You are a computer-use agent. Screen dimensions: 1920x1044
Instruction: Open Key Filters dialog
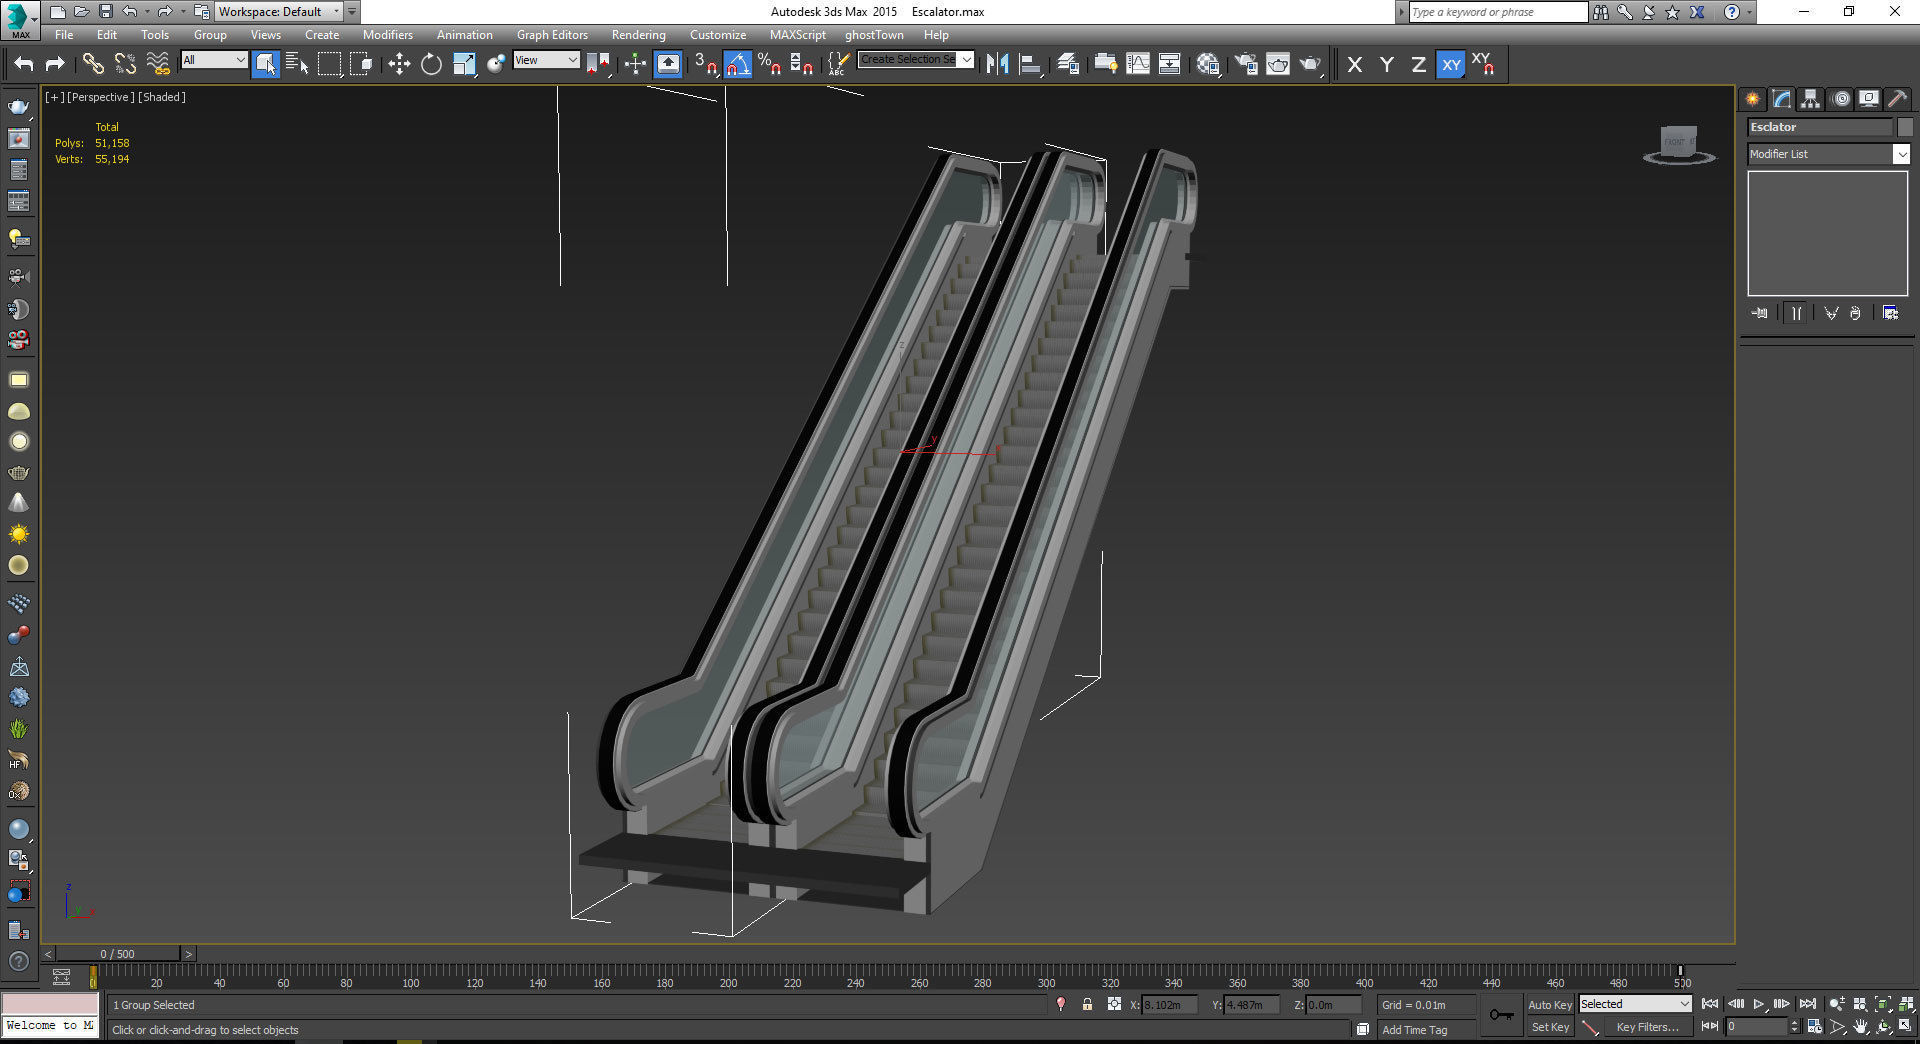[x=1647, y=1027]
